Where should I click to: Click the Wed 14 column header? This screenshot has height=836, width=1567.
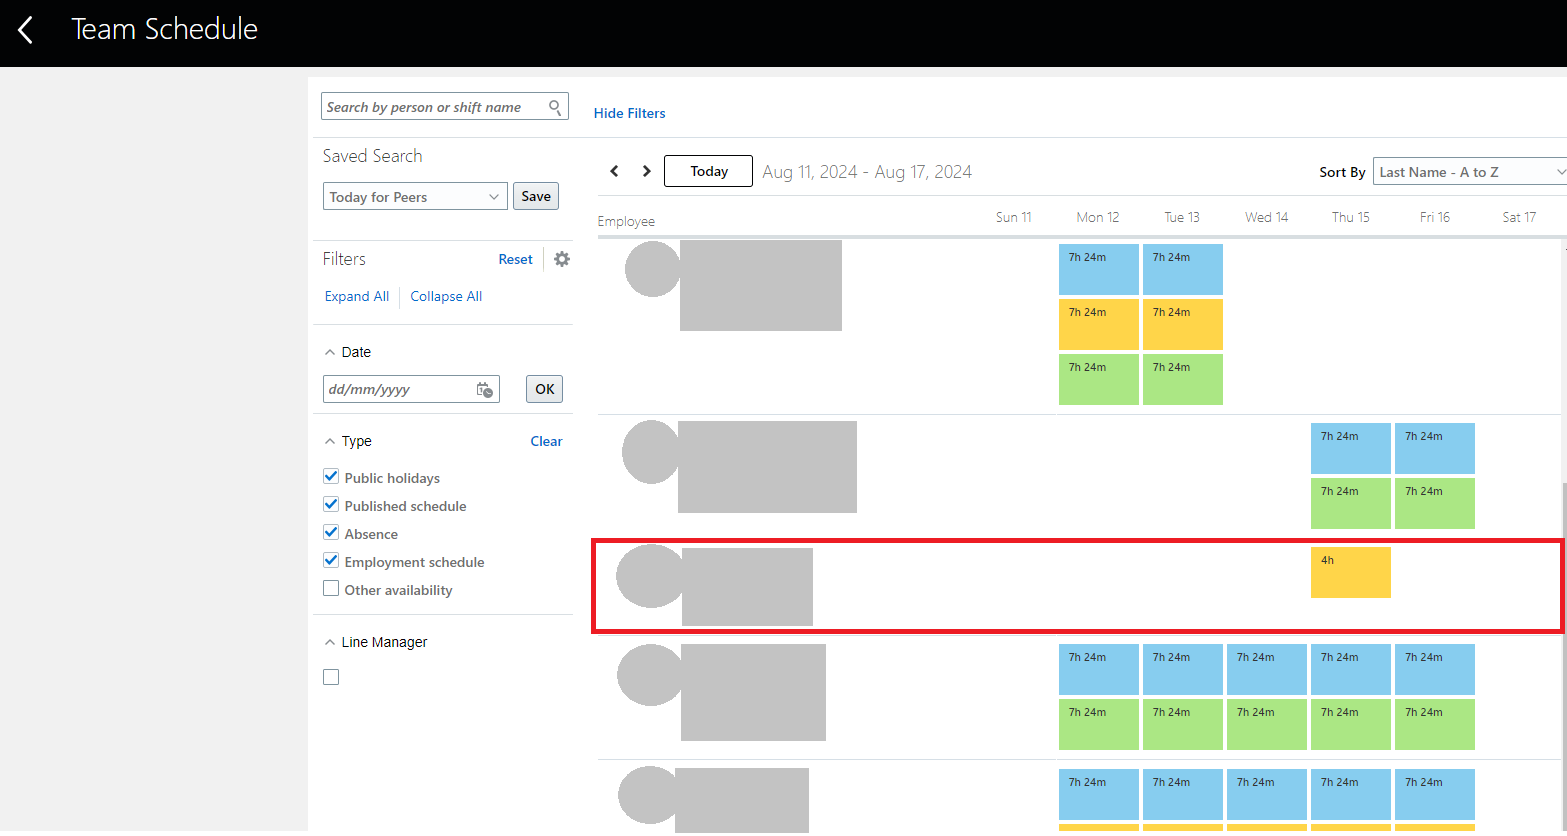click(x=1267, y=217)
